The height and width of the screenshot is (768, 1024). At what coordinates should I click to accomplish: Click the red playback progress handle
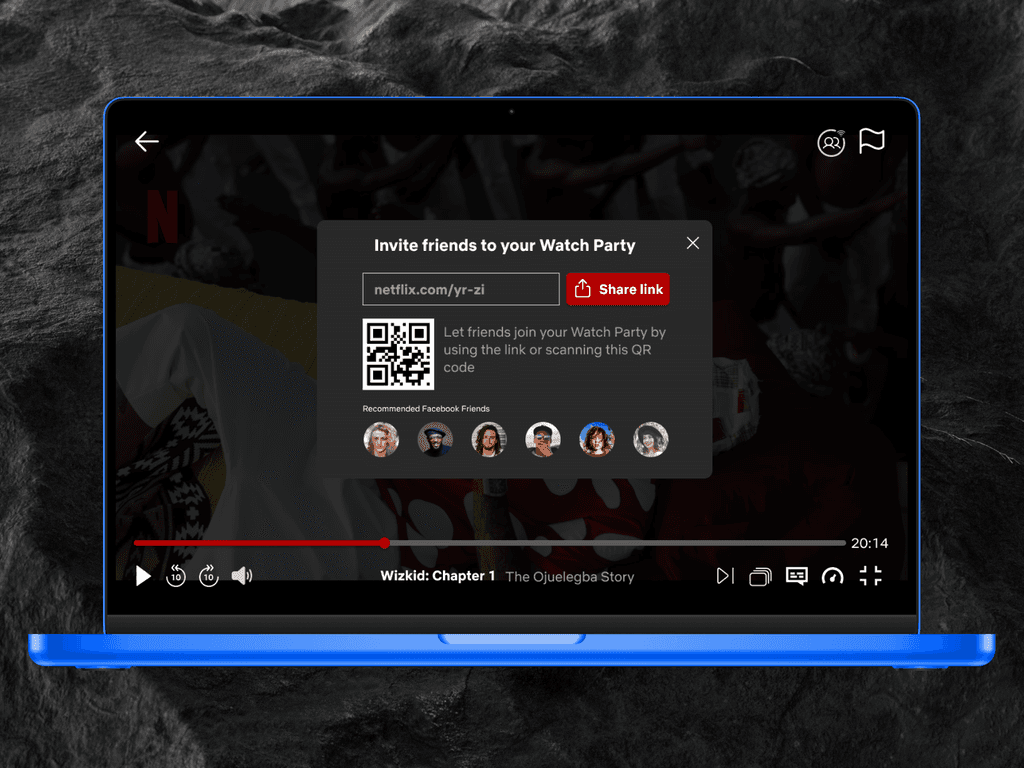(385, 543)
